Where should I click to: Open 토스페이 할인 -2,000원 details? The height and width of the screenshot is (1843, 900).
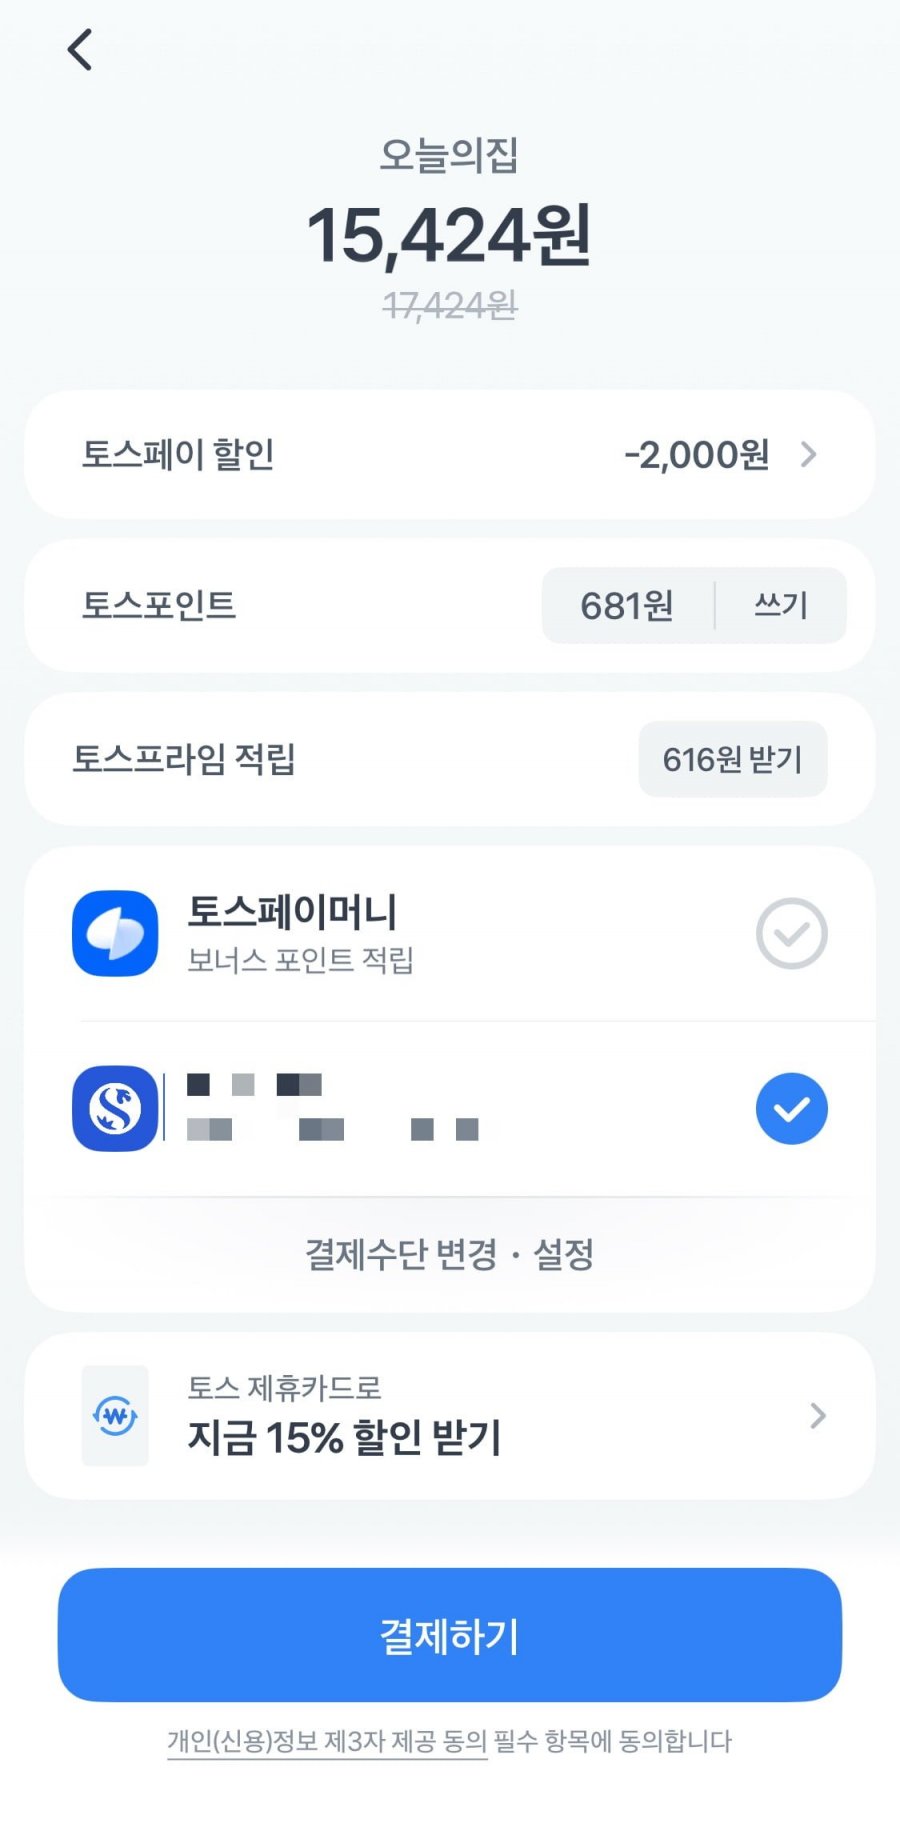[697, 455]
